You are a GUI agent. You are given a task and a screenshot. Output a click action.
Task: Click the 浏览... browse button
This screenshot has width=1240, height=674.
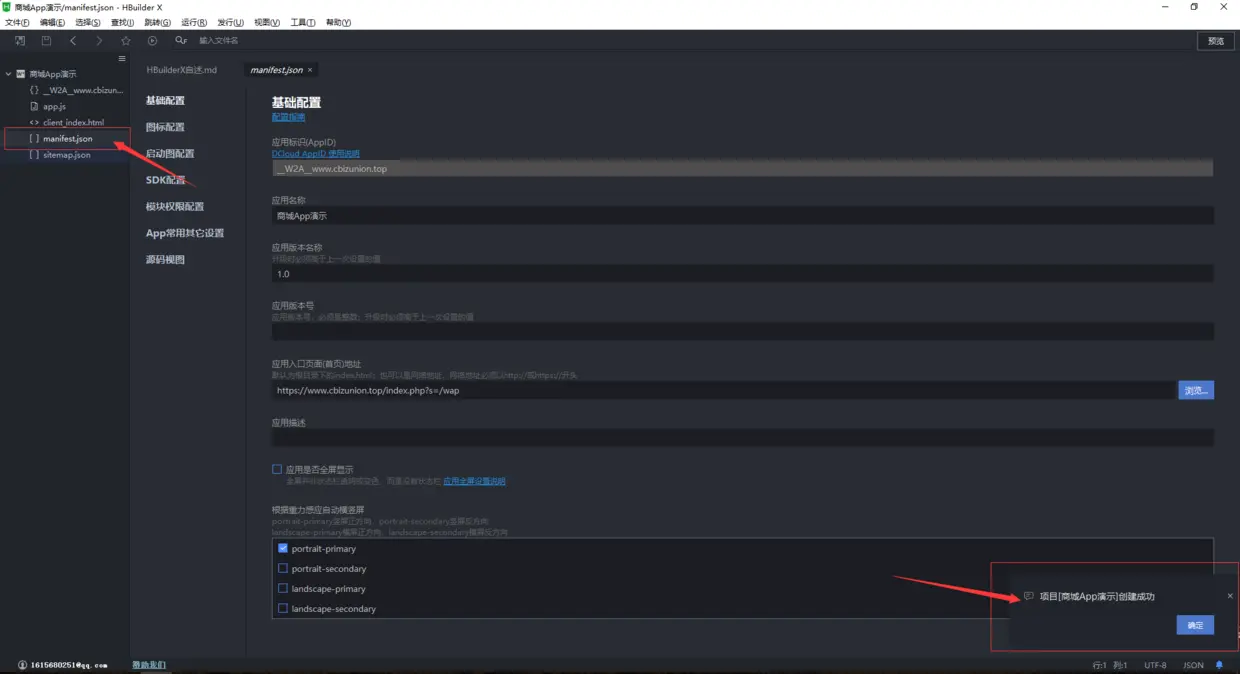[x=1196, y=391]
